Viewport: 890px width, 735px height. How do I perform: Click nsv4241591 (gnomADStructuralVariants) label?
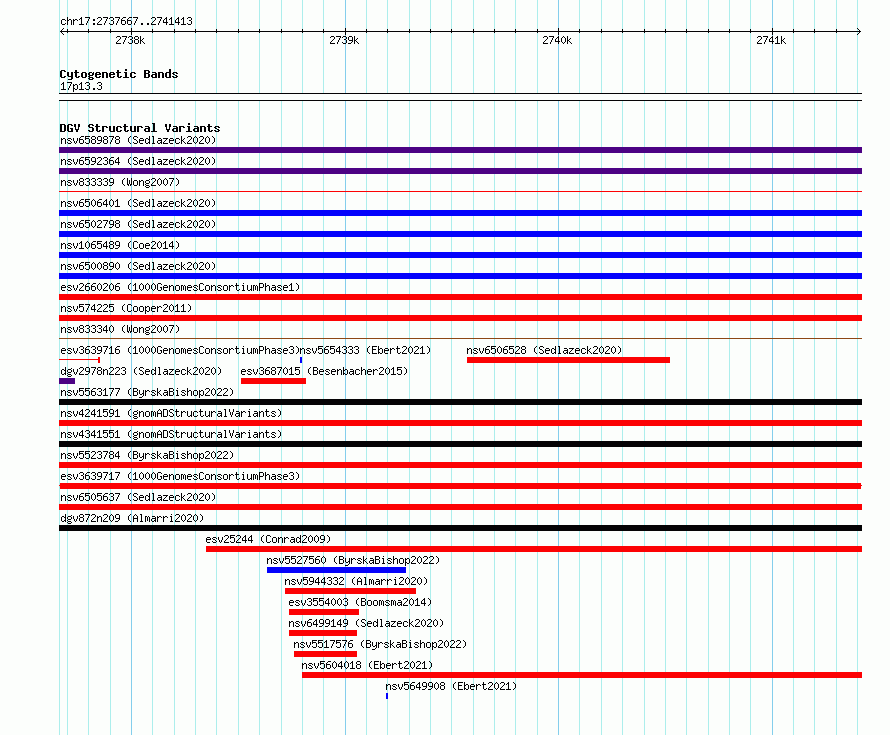coord(171,413)
